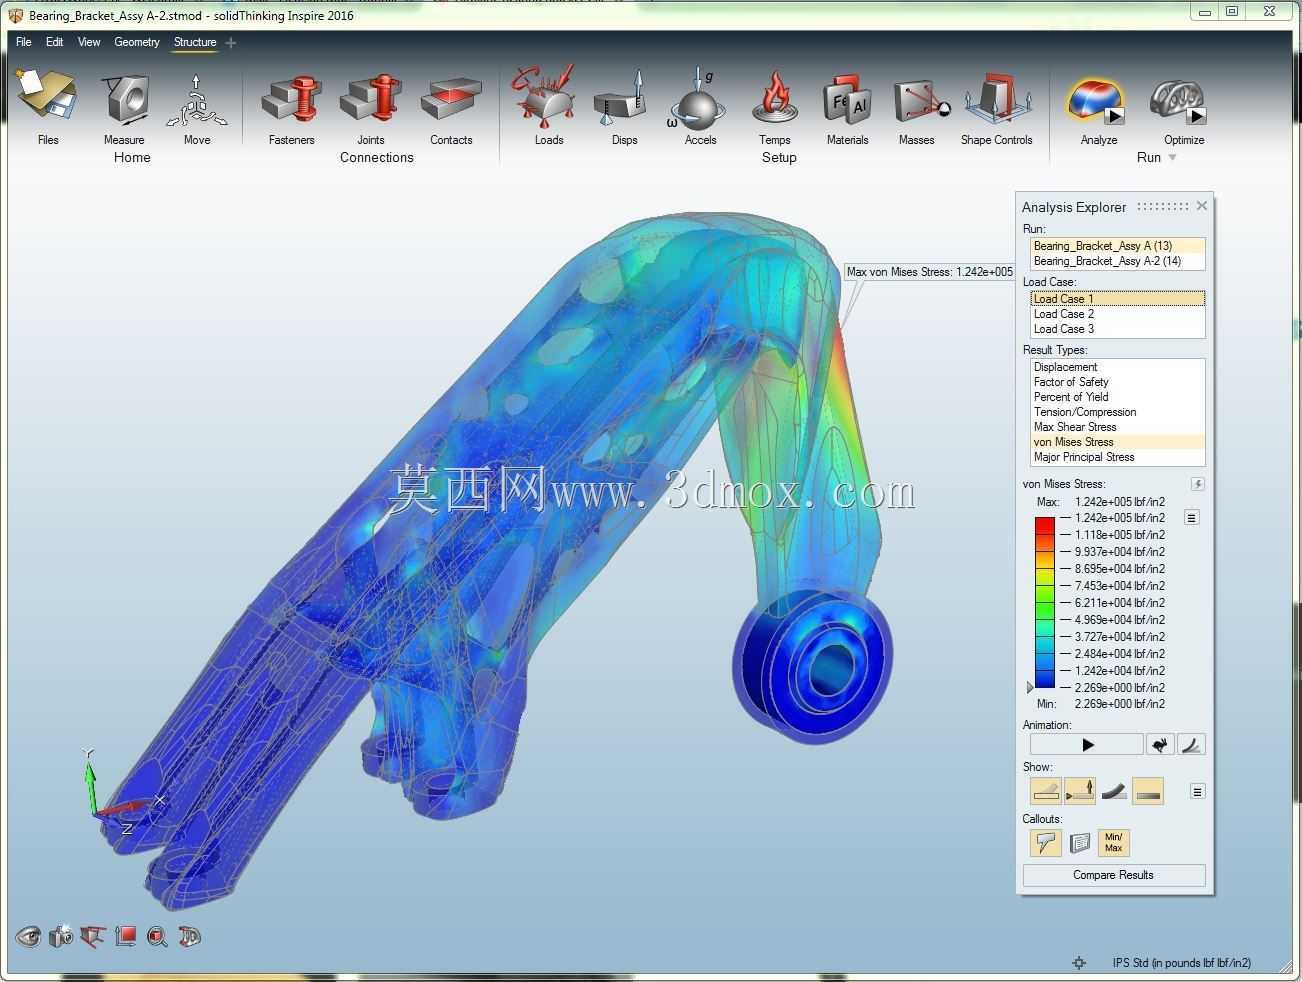Click the view rotation icon next to camera
The height and width of the screenshot is (982, 1302).
coord(92,937)
